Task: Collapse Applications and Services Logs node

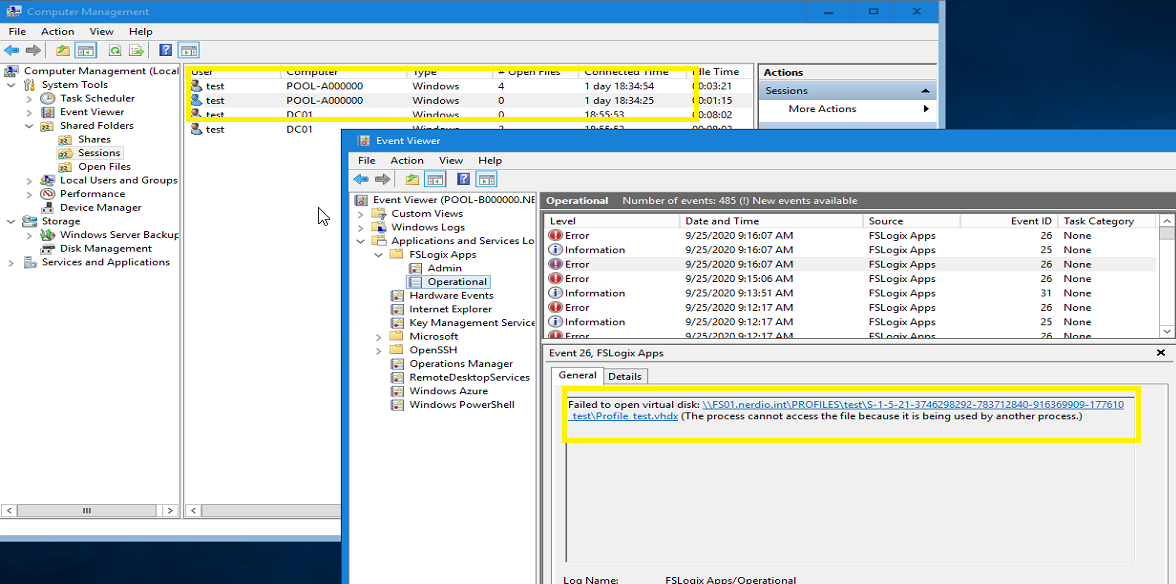Action: tap(361, 241)
